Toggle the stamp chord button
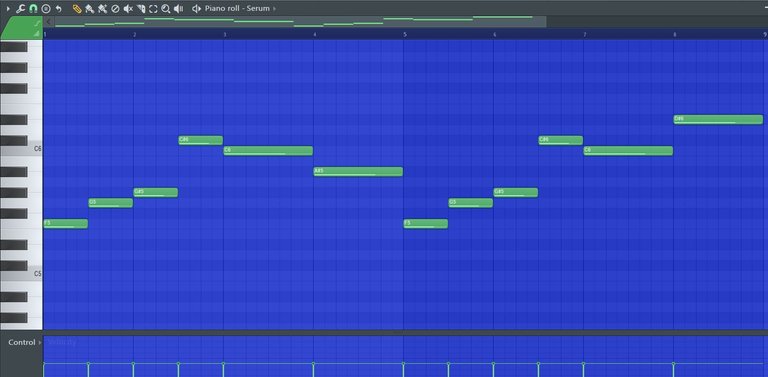The image size is (768, 377). 46,8
